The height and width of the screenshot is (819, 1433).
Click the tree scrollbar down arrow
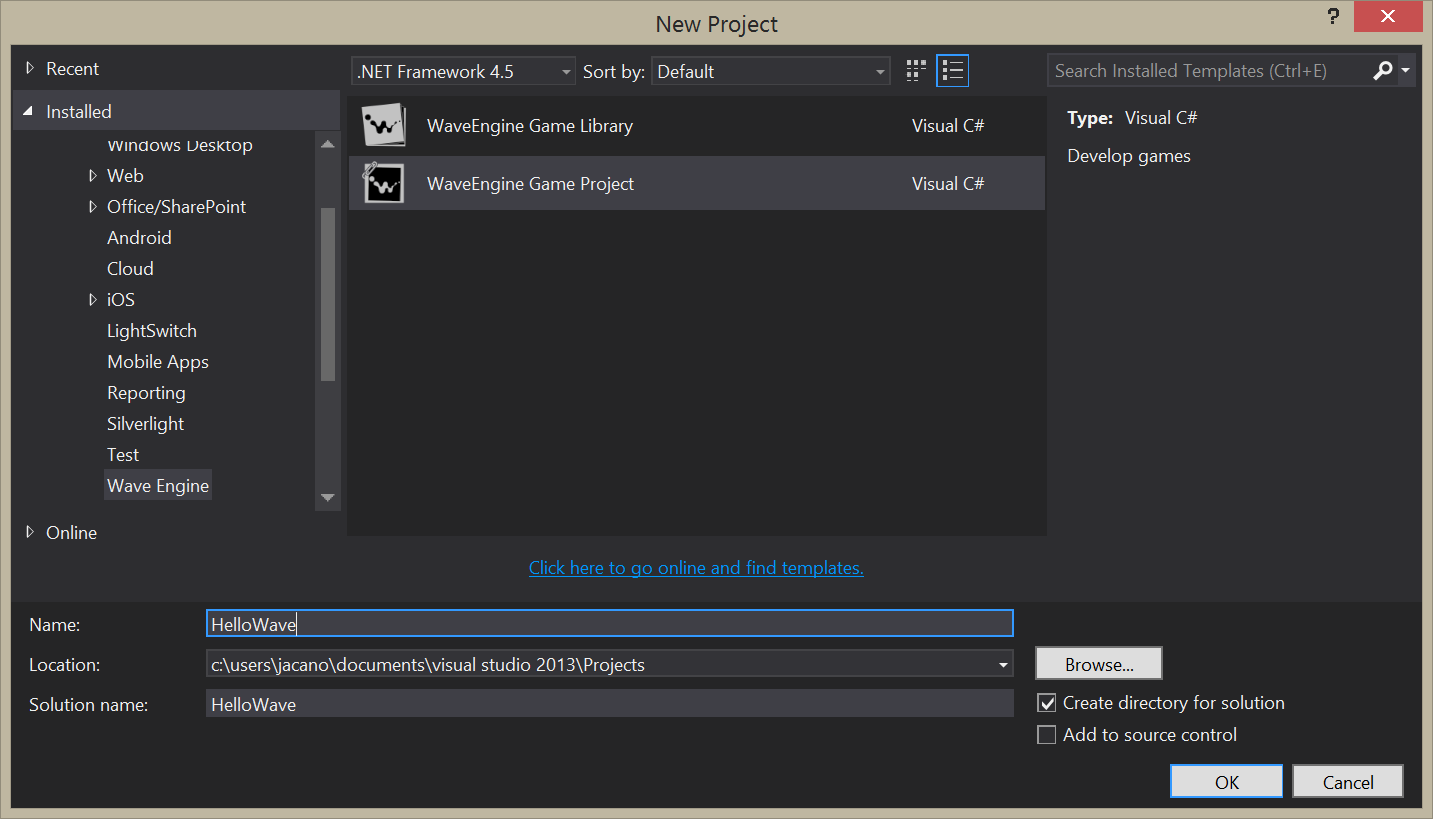(328, 497)
